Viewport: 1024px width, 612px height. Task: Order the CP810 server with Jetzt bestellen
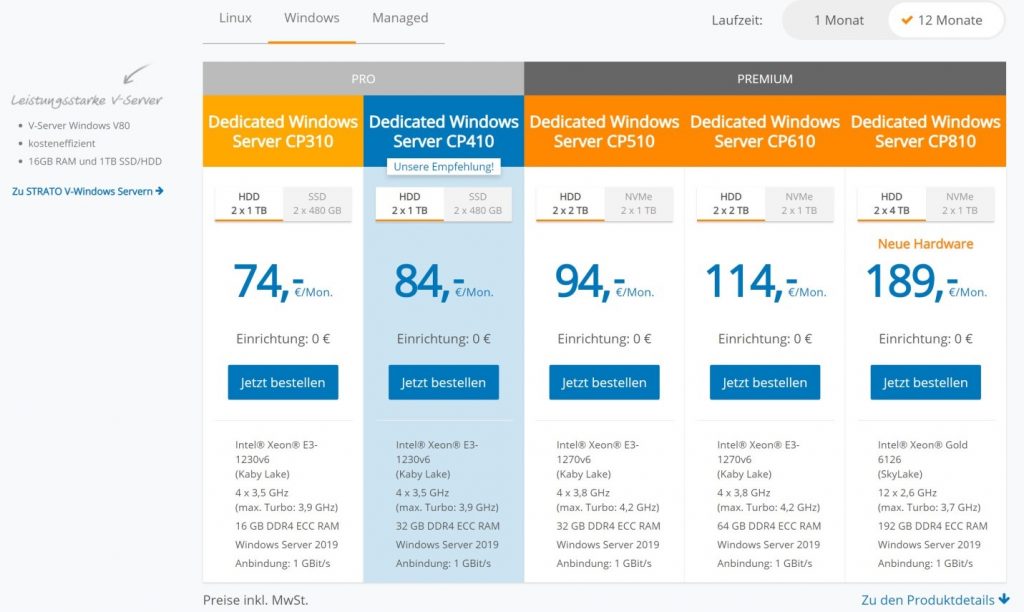925,382
